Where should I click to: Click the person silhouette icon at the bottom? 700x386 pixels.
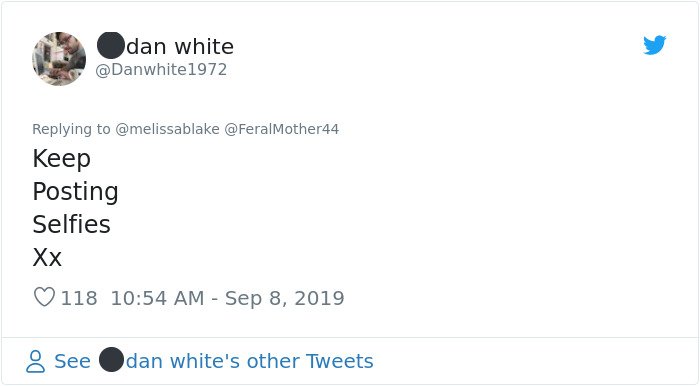[35, 361]
